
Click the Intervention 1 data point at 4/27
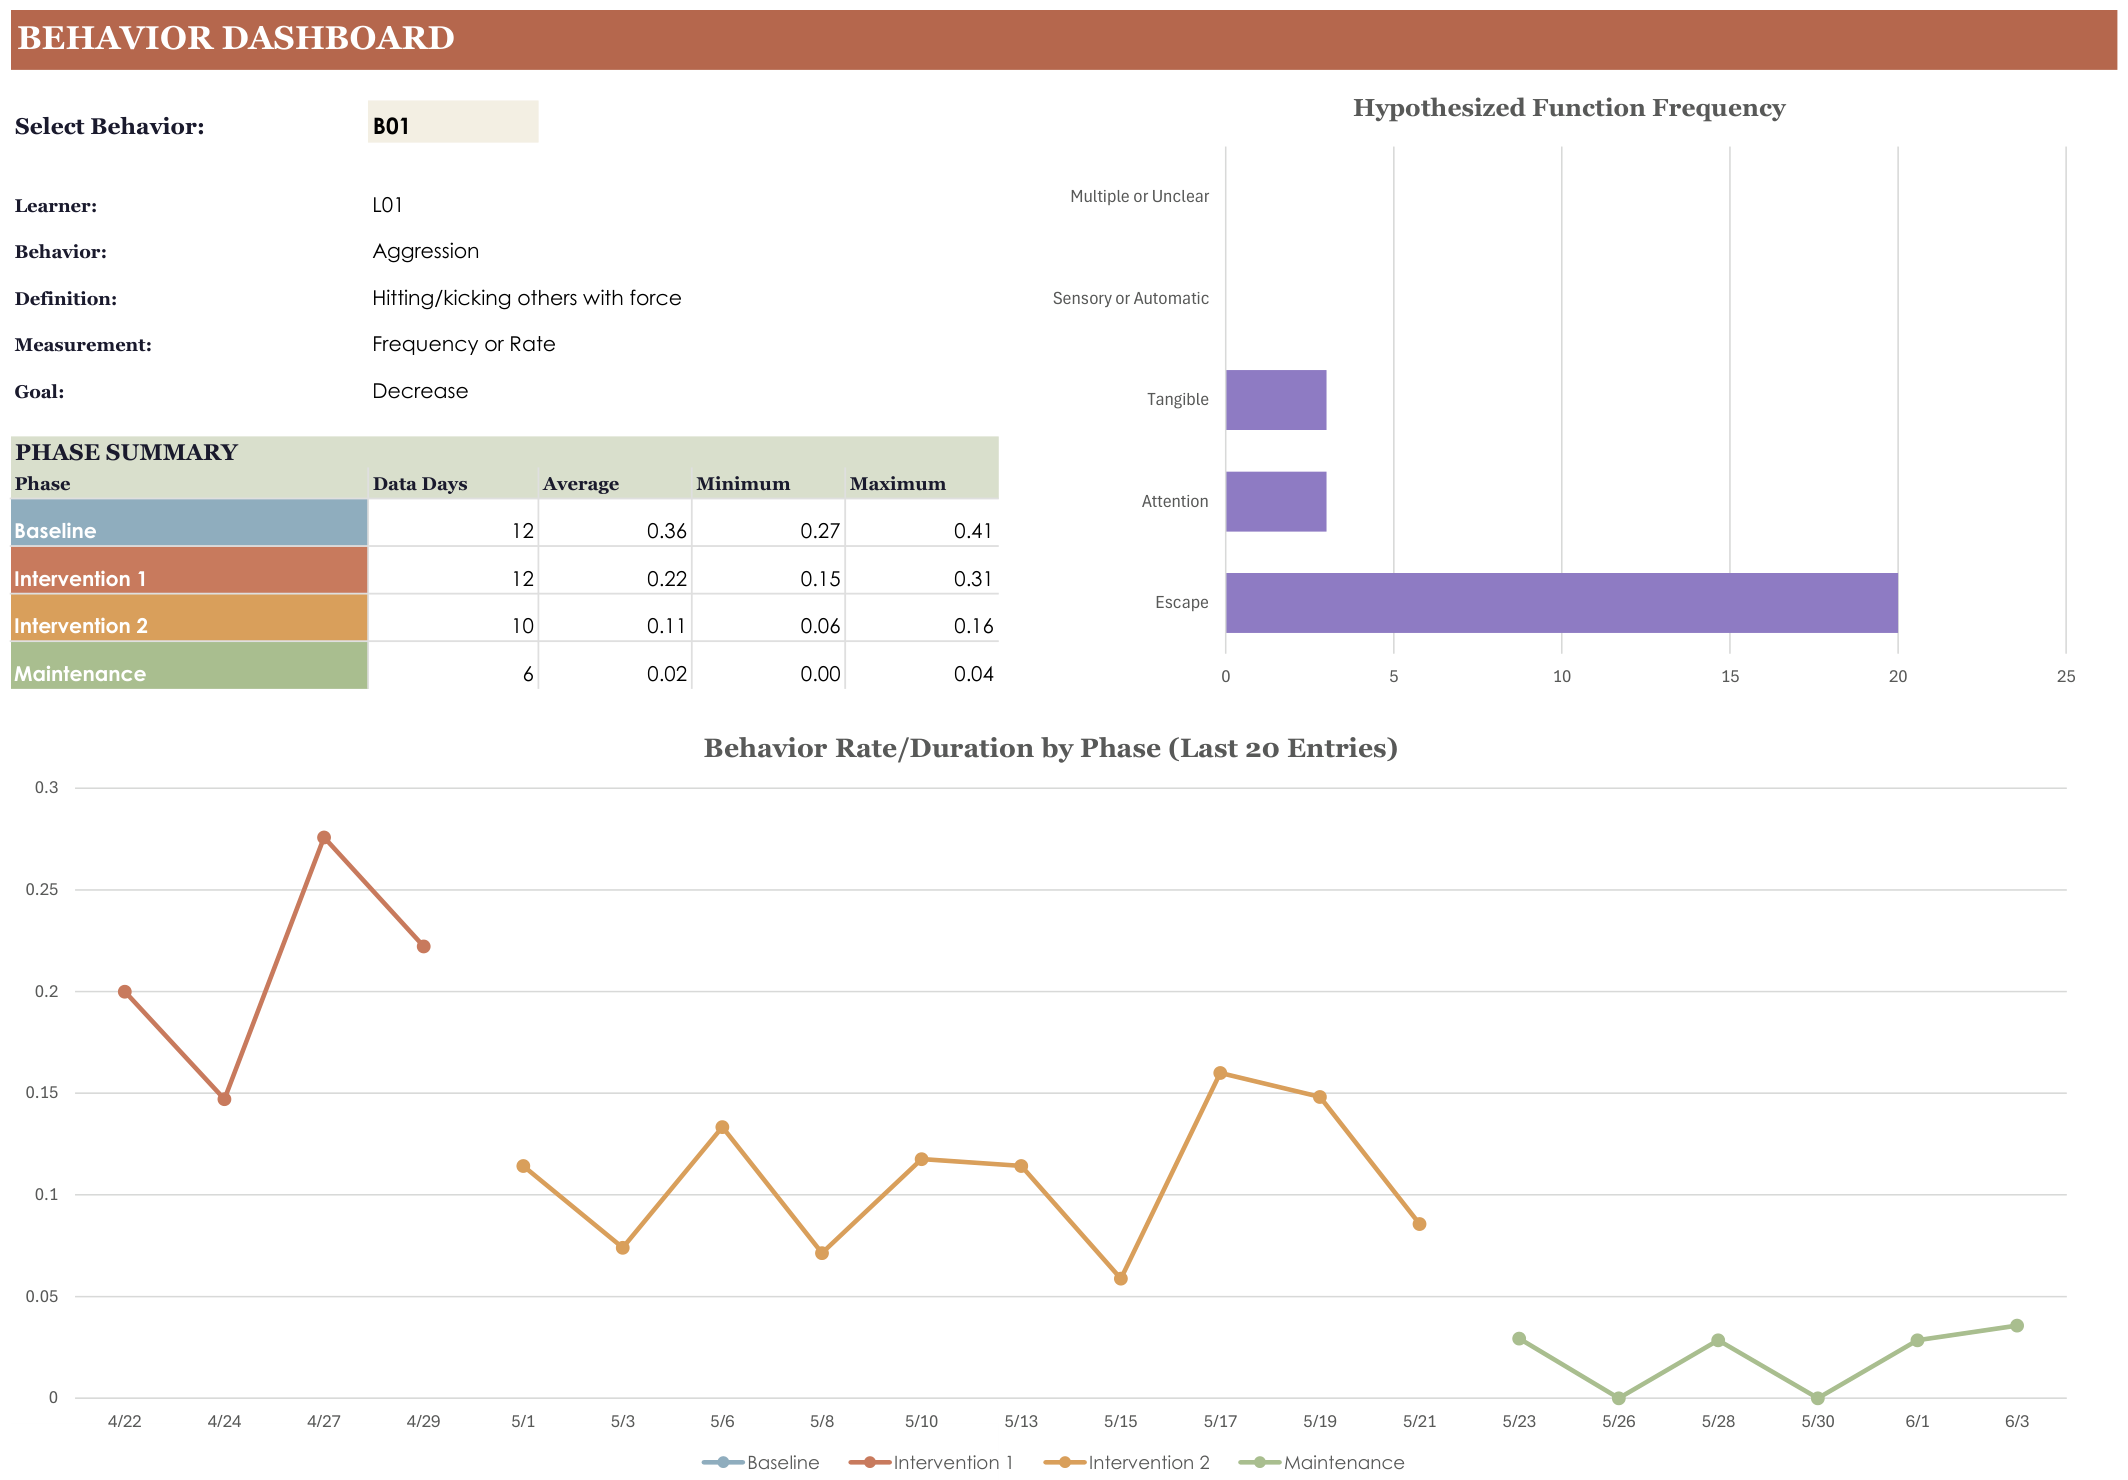[324, 838]
